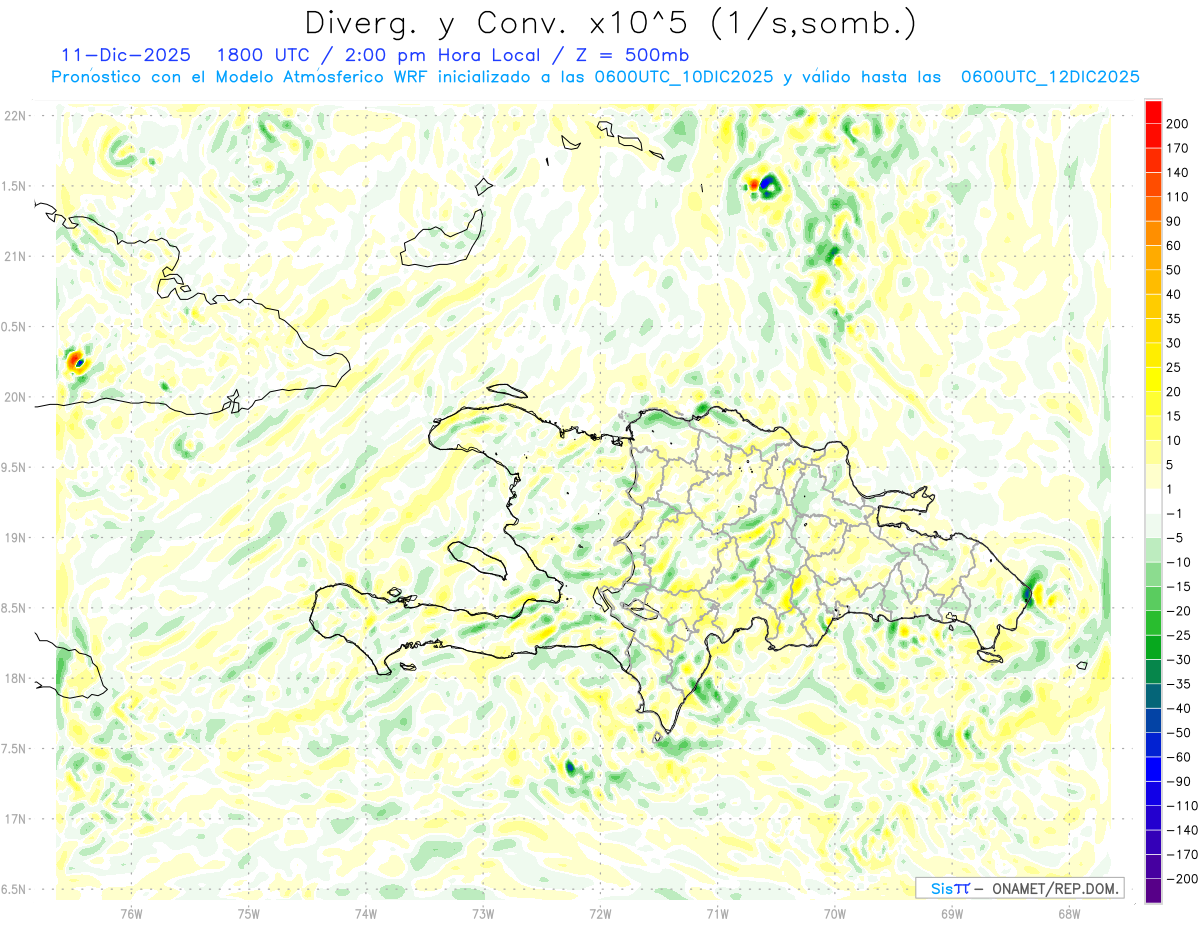Click the '-1' color scale value
This screenshot has width=1200, height=927.
1175,514
